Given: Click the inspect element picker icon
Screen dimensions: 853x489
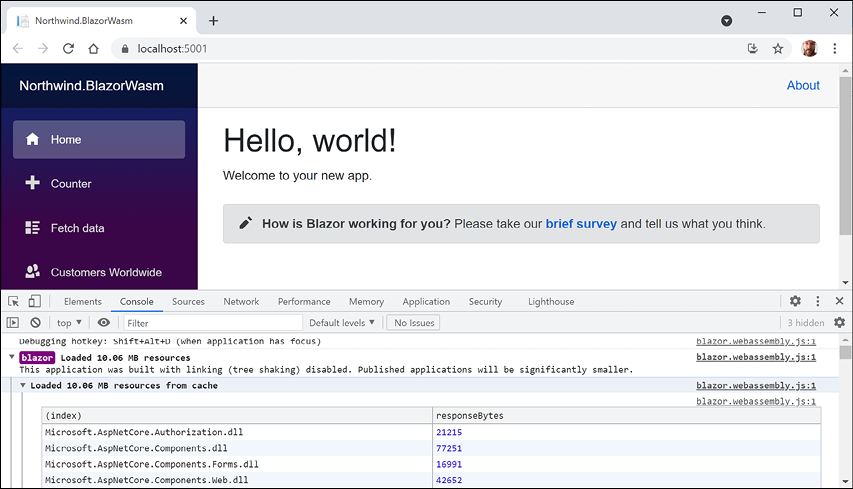Looking at the screenshot, I should [x=14, y=301].
